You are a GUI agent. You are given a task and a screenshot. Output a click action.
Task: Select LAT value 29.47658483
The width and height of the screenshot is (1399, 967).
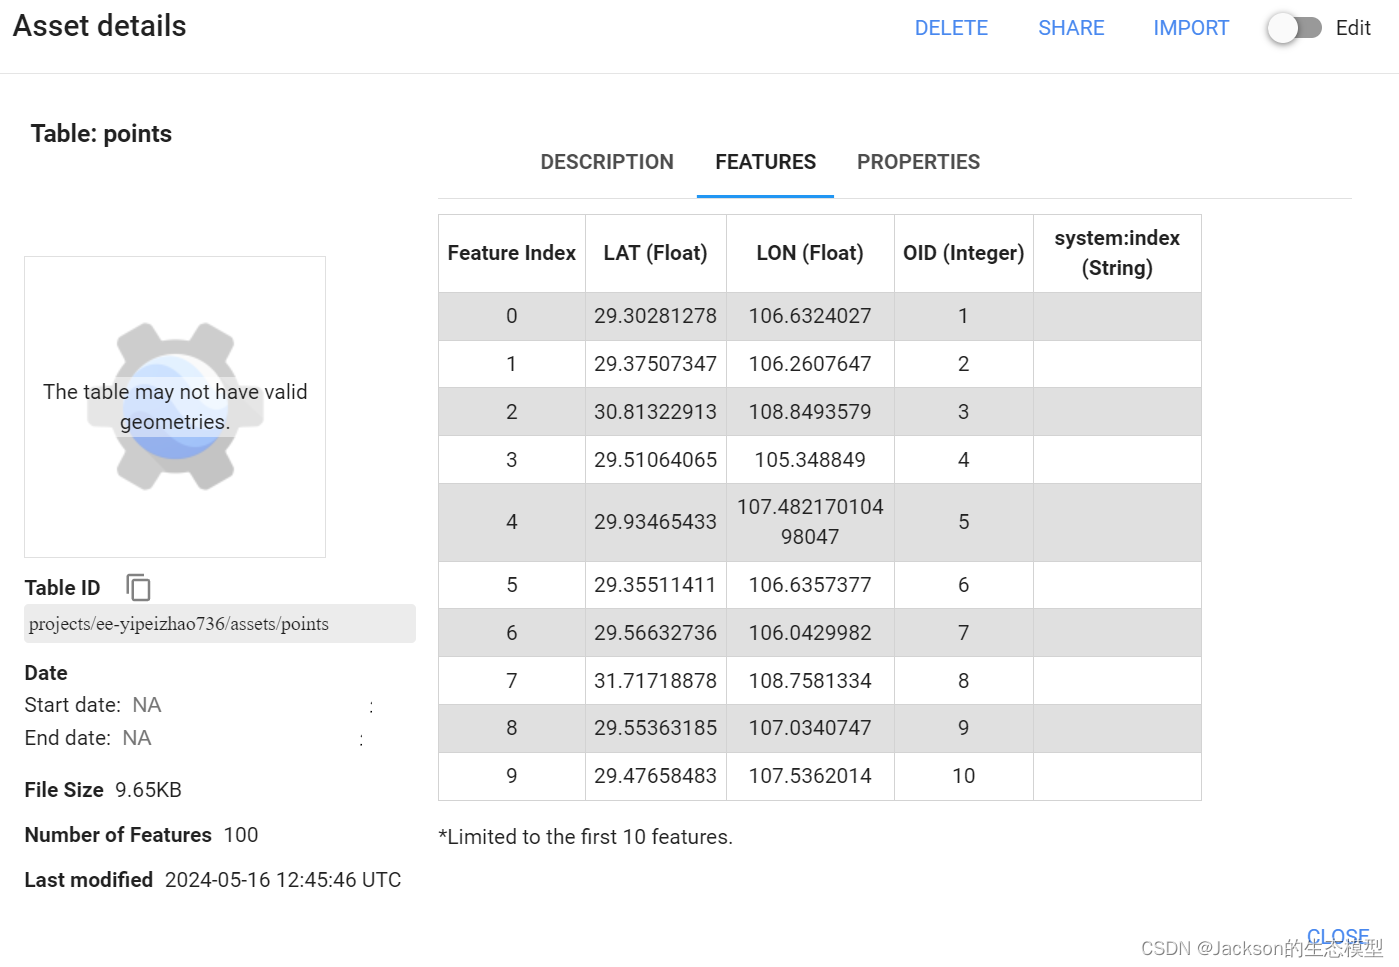pyautogui.click(x=655, y=776)
